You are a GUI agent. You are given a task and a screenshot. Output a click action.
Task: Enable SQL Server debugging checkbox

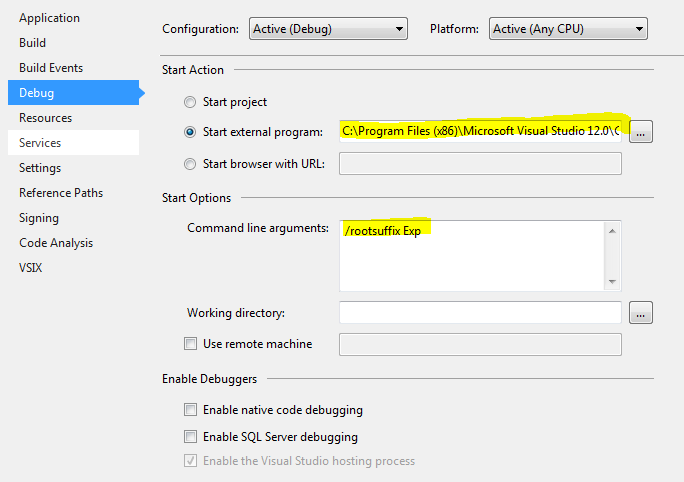point(190,437)
